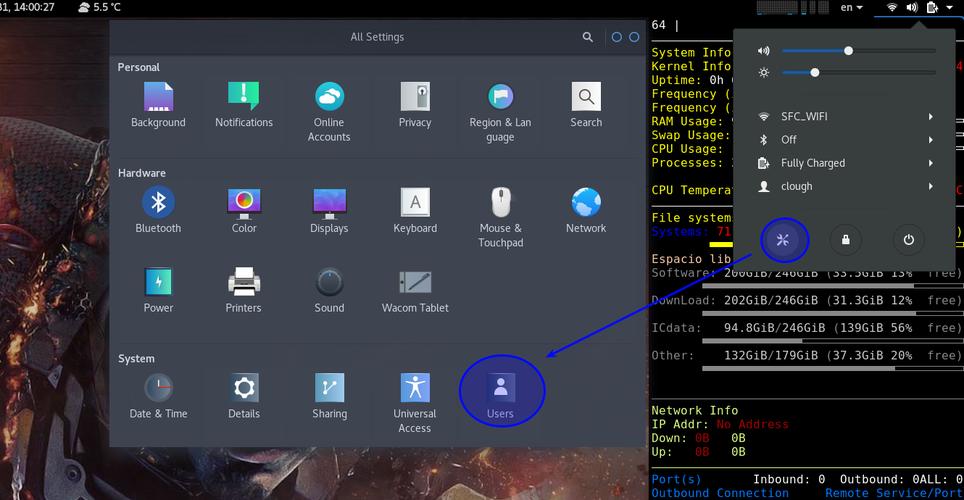
Task: Click the Wi-Fi icon in top bar
Action: (x=892, y=7)
